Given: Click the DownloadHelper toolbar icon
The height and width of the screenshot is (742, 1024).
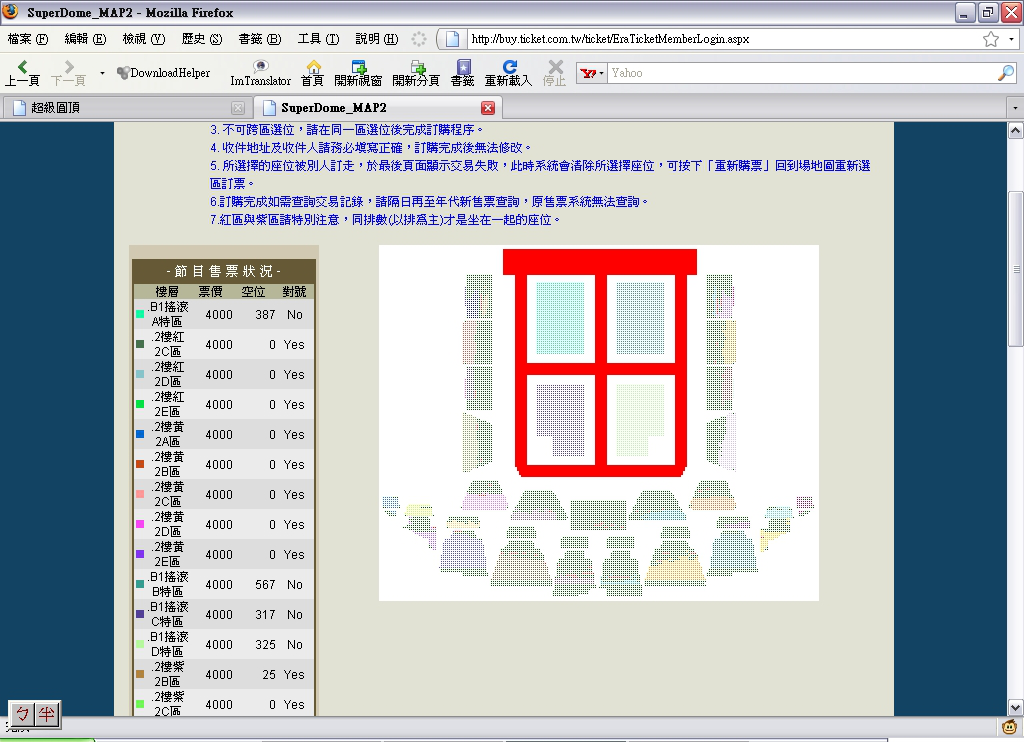Looking at the screenshot, I should [x=164, y=73].
